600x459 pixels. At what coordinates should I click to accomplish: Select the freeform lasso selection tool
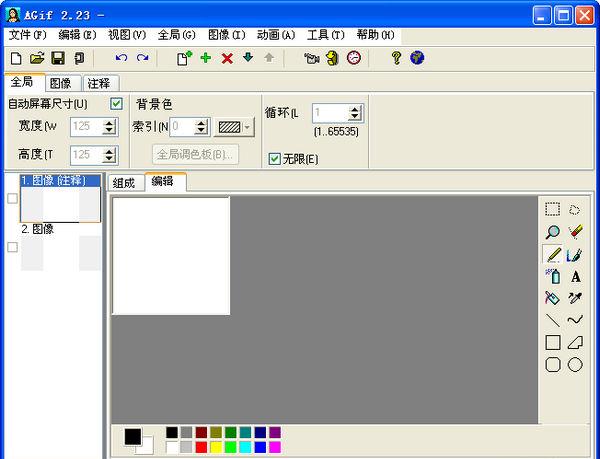574,210
